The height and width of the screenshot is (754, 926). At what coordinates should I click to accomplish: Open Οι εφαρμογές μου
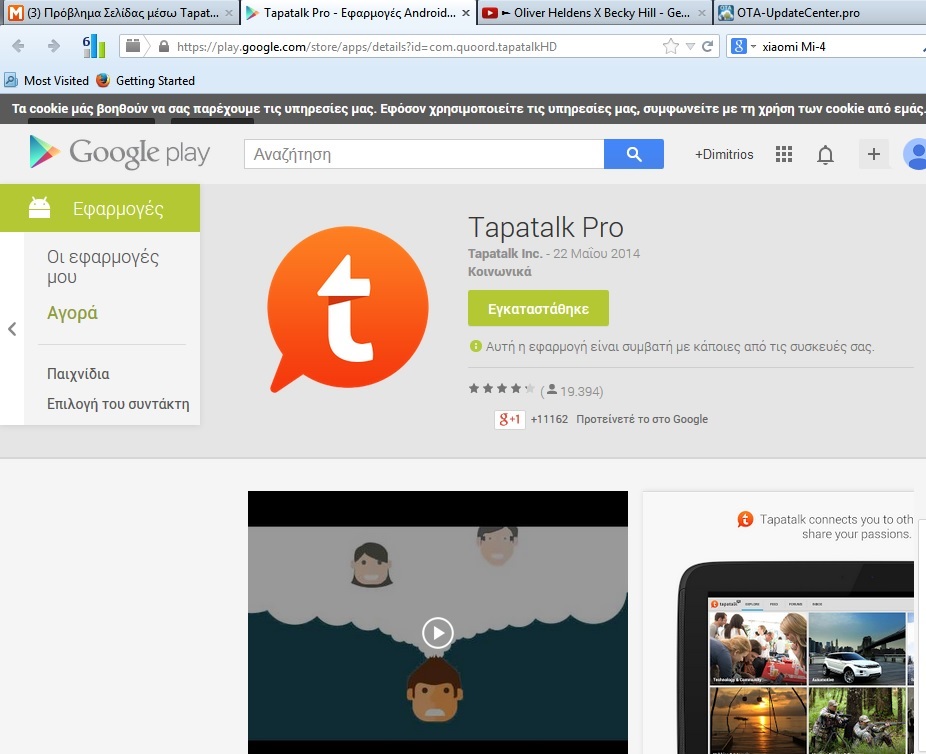point(103,266)
